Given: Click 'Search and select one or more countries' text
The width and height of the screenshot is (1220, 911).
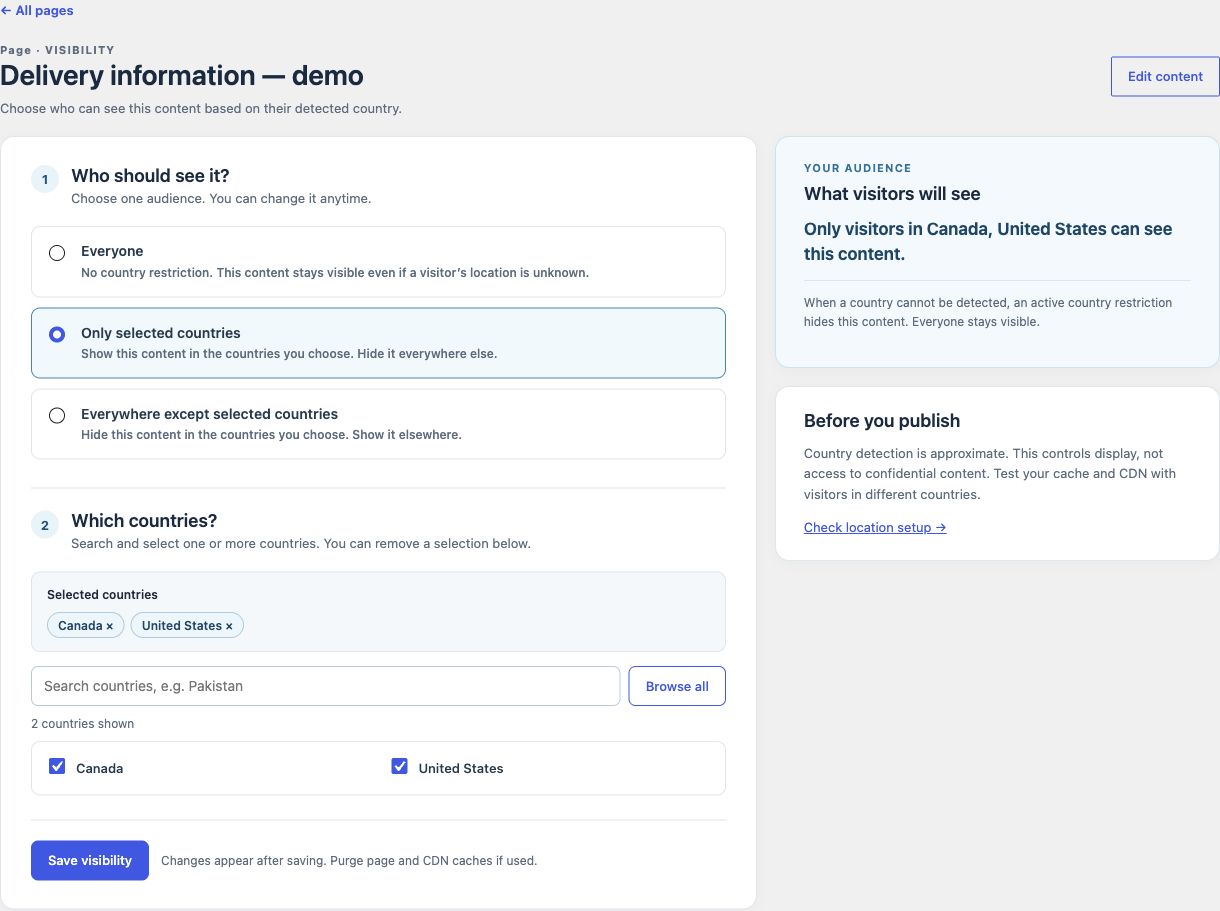Looking at the screenshot, I should tap(301, 544).
